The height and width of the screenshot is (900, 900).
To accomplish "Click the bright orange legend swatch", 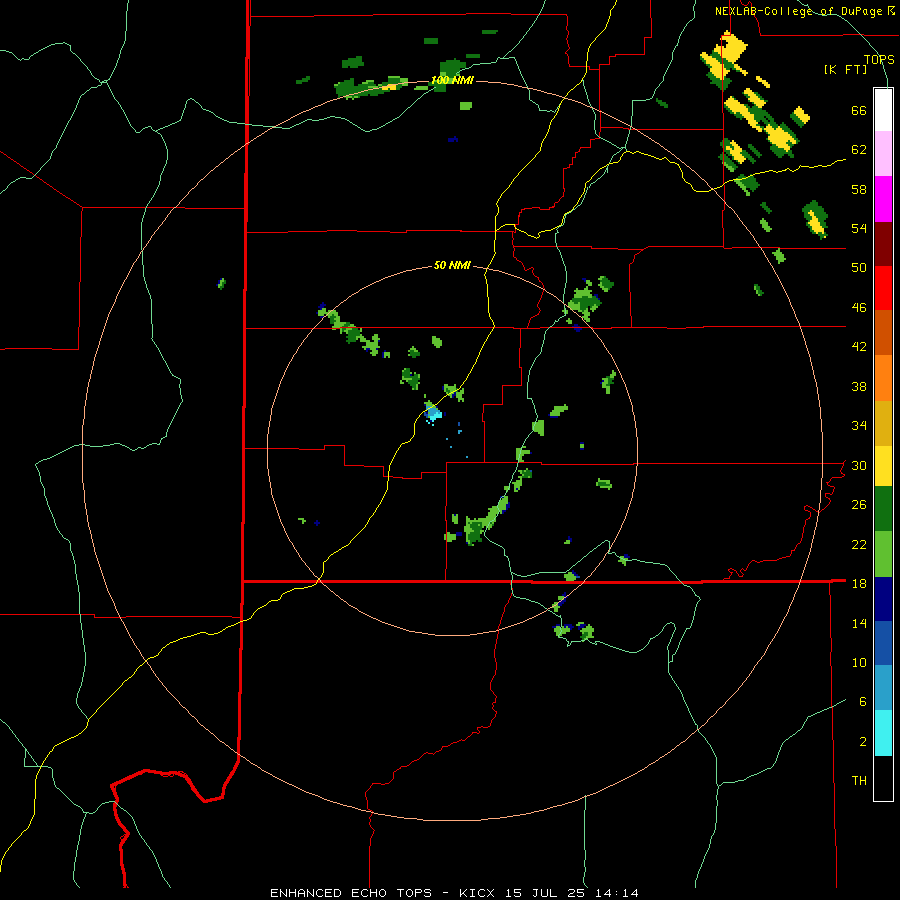I will pyautogui.click(x=883, y=378).
